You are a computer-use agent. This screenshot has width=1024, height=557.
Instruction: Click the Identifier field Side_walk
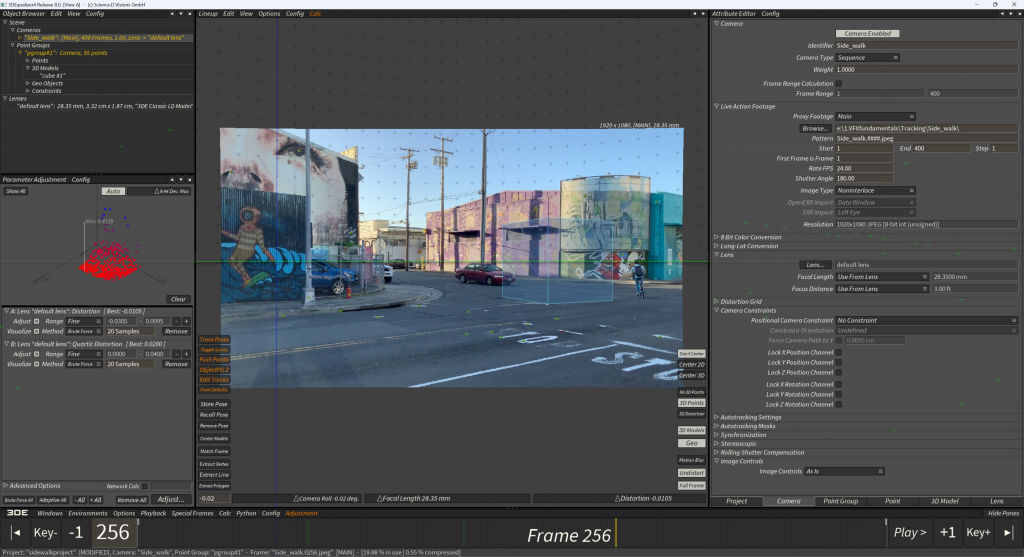click(x=926, y=46)
